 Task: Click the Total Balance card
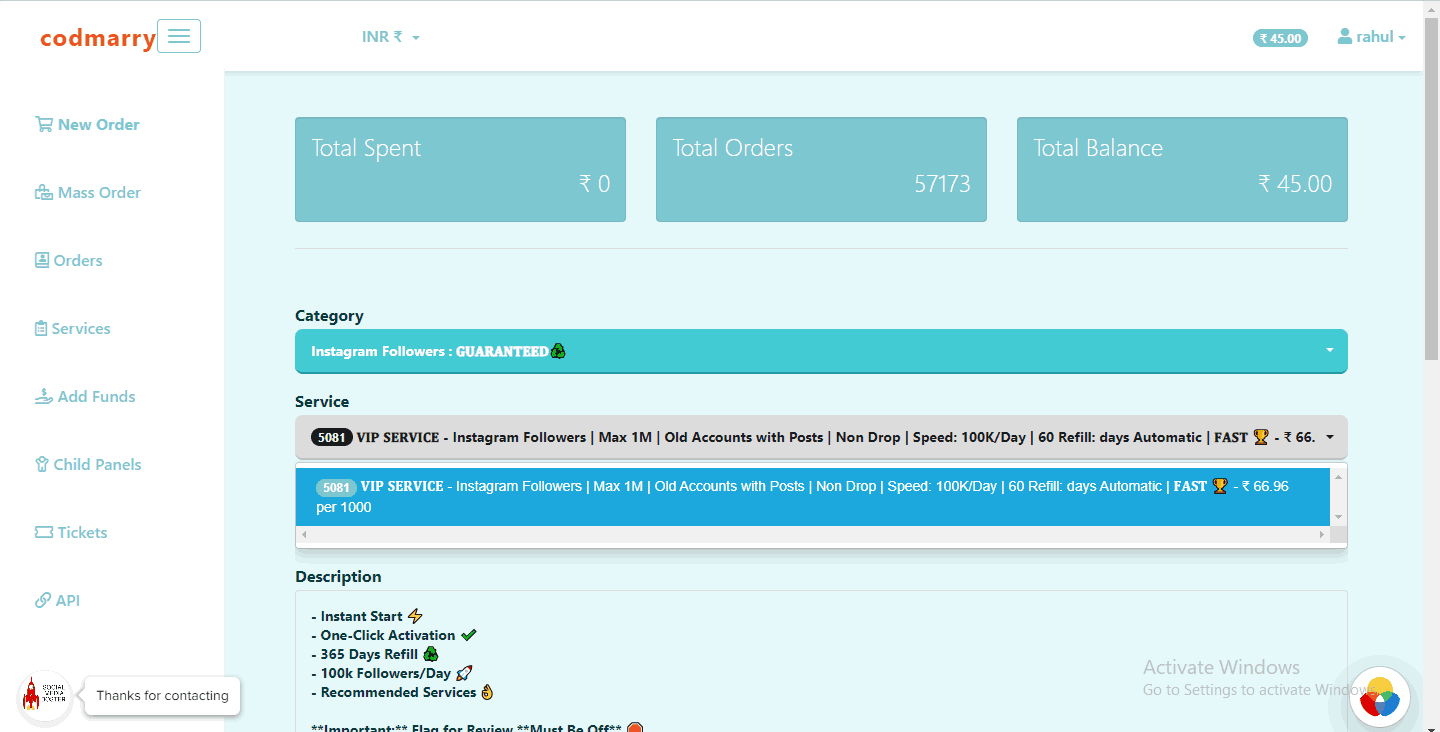pos(1182,169)
